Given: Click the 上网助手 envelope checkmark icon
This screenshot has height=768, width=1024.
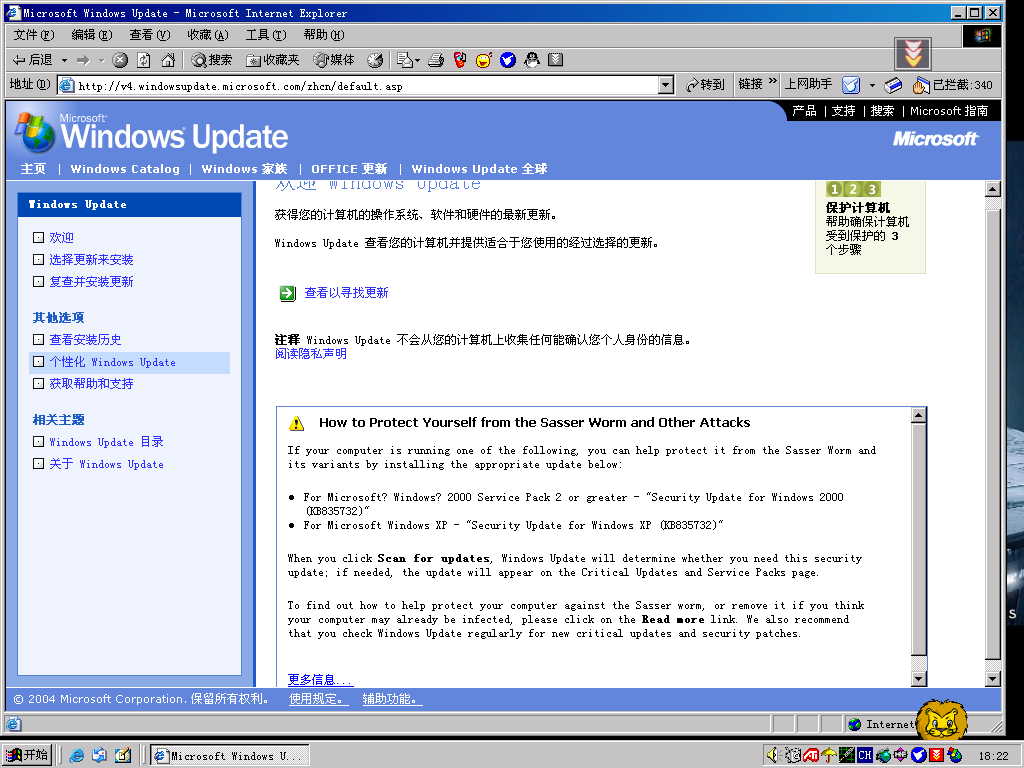Looking at the screenshot, I should pyautogui.click(x=851, y=85).
